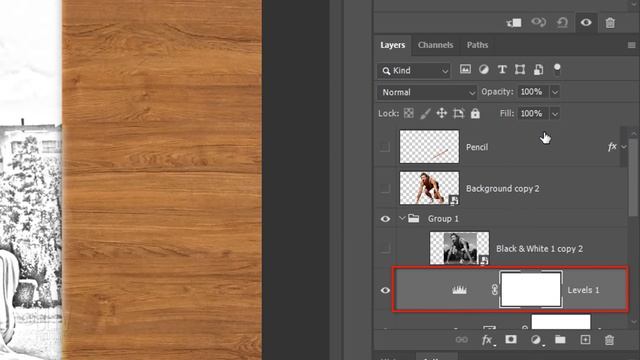
Task: Show Background copy 2 layer visibility box
Action: pyautogui.click(x=384, y=188)
